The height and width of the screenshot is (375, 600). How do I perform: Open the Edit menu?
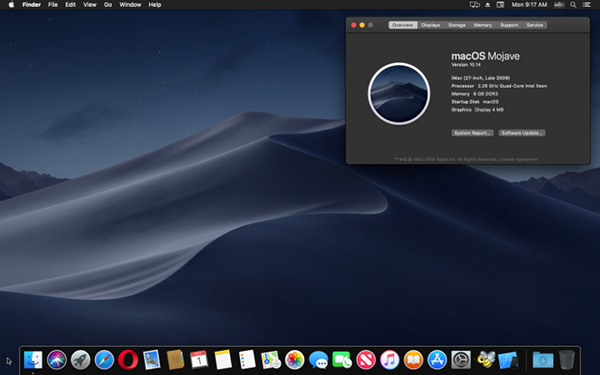pyautogui.click(x=70, y=5)
